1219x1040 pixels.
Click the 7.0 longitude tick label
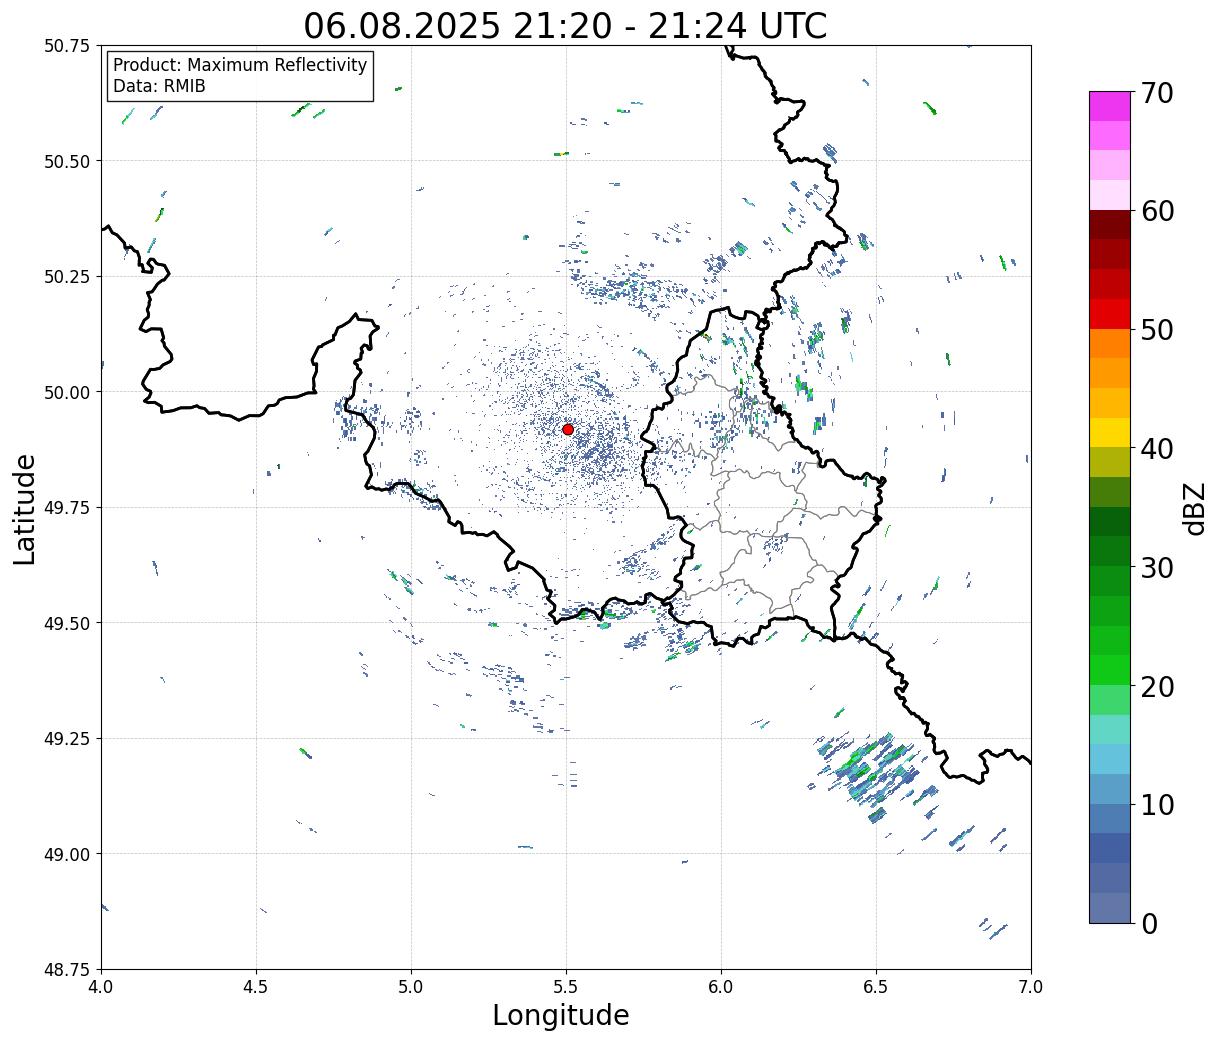(1031, 987)
